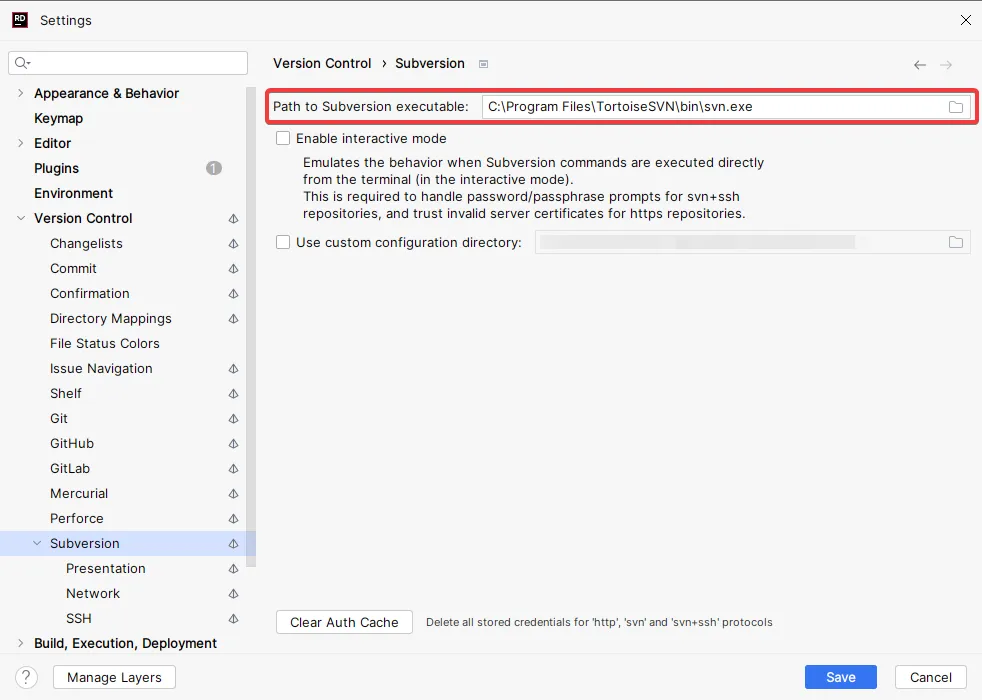Click the Plugins notification badge showing 1
This screenshot has width=982, height=700.
pos(213,168)
